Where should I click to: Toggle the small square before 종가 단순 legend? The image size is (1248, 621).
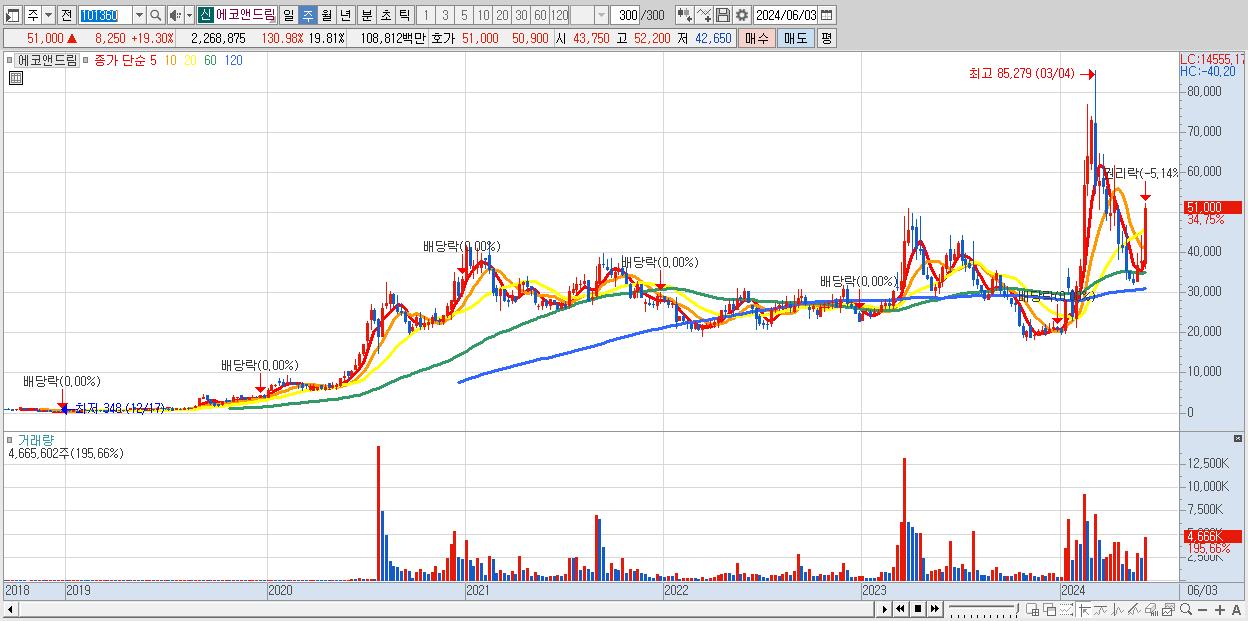point(85,60)
